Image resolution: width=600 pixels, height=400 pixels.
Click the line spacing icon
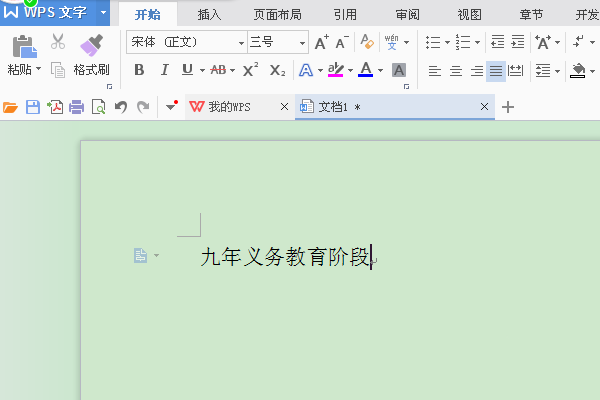pyautogui.click(x=543, y=71)
